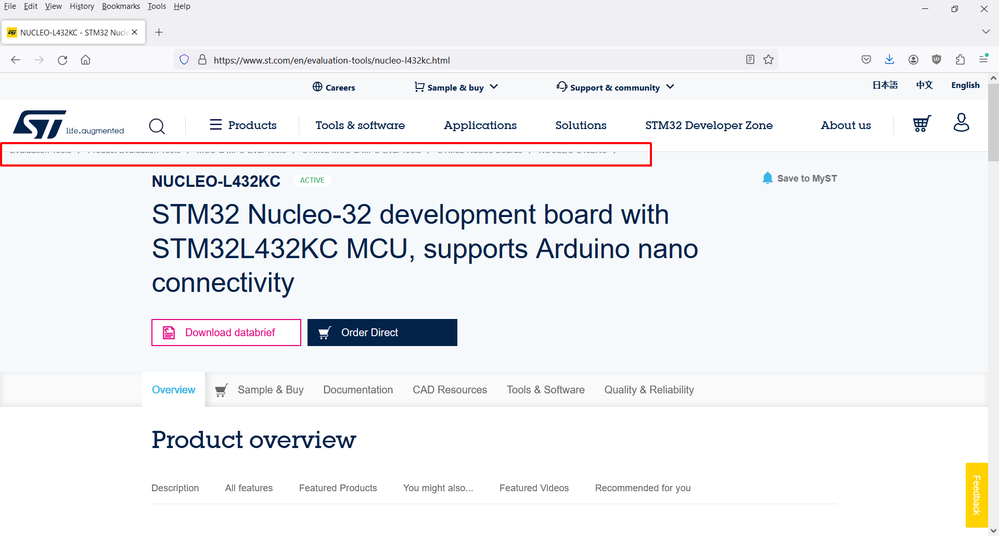This screenshot has width=999, height=536.
Task: Jump to Recommended for you section
Action: tap(643, 488)
